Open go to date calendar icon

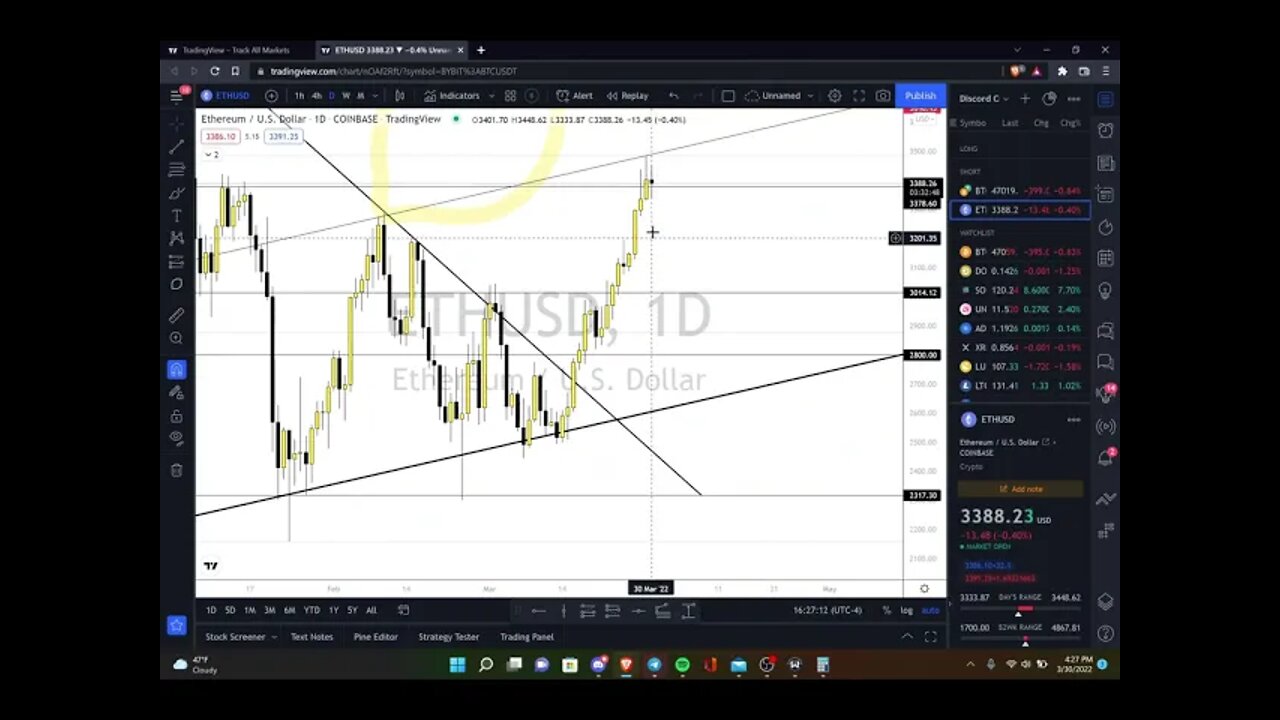(x=403, y=610)
